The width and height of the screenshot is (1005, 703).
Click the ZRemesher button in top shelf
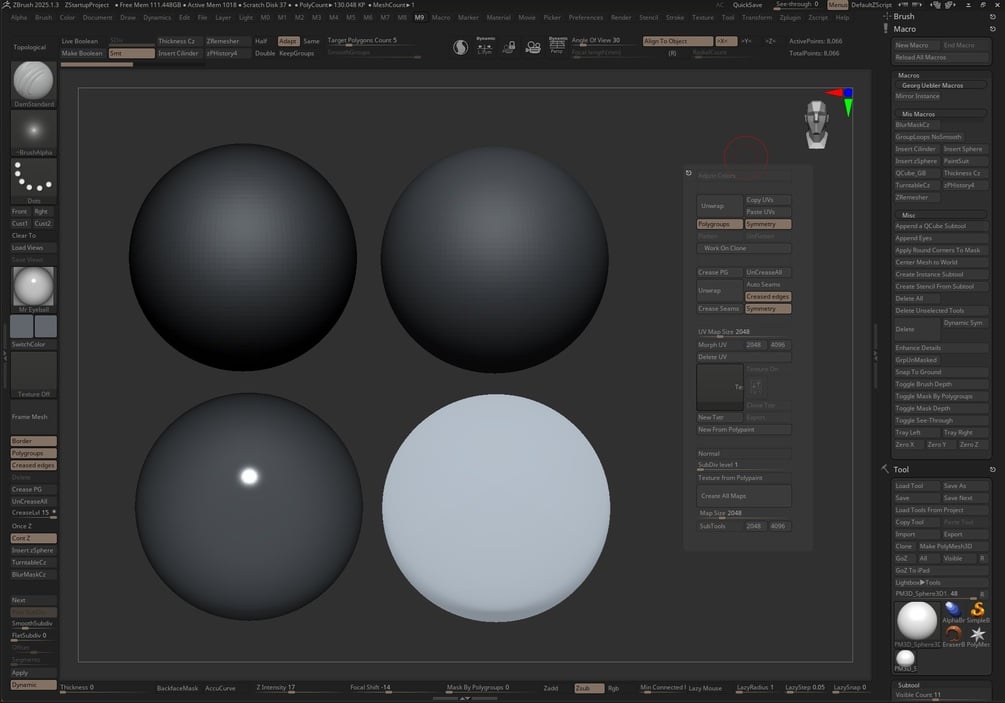[228, 41]
